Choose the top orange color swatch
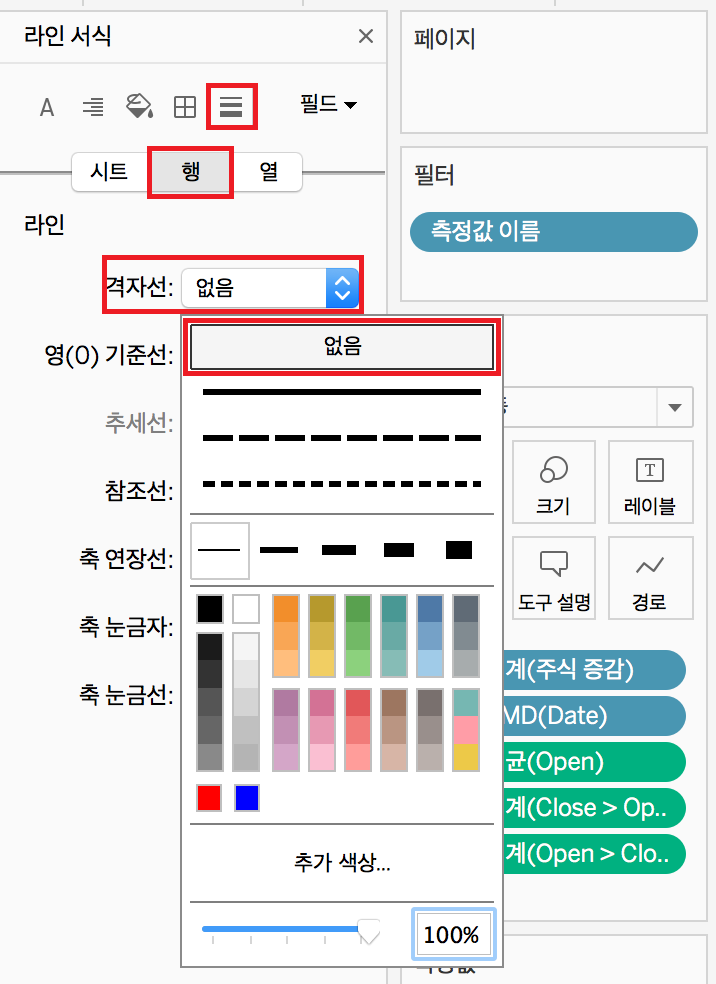The image size is (716, 984). pyautogui.click(x=286, y=609)
